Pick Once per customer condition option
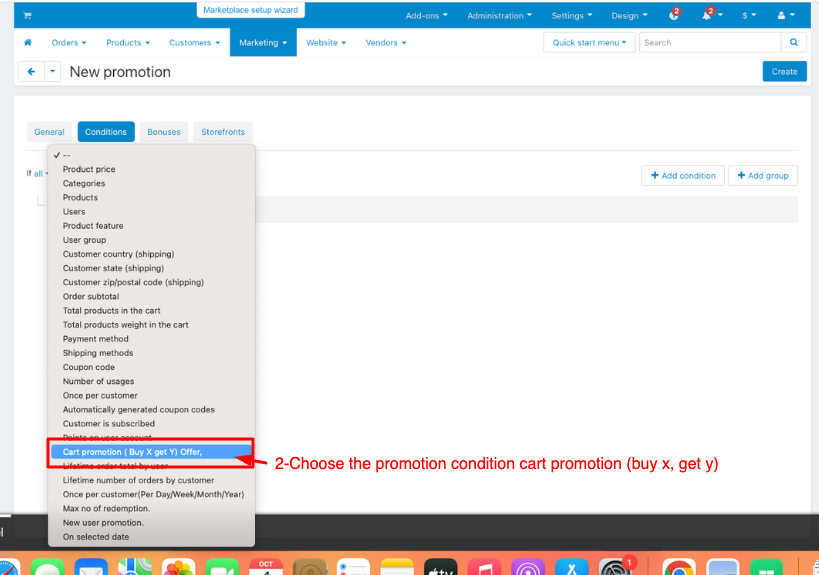819x575 pixels. [x=100, y=395]
